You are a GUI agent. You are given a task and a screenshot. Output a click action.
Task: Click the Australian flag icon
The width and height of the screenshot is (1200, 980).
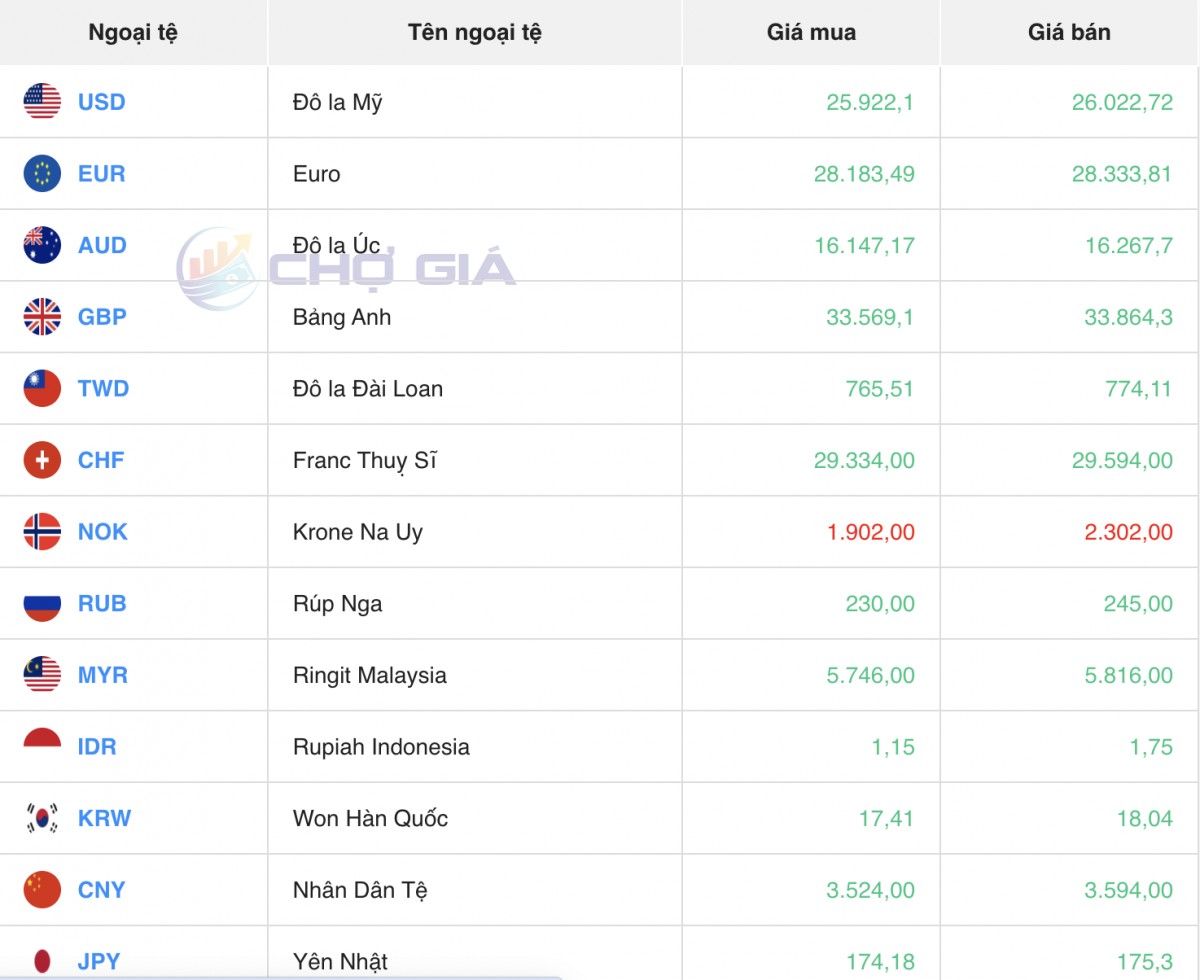42,245
